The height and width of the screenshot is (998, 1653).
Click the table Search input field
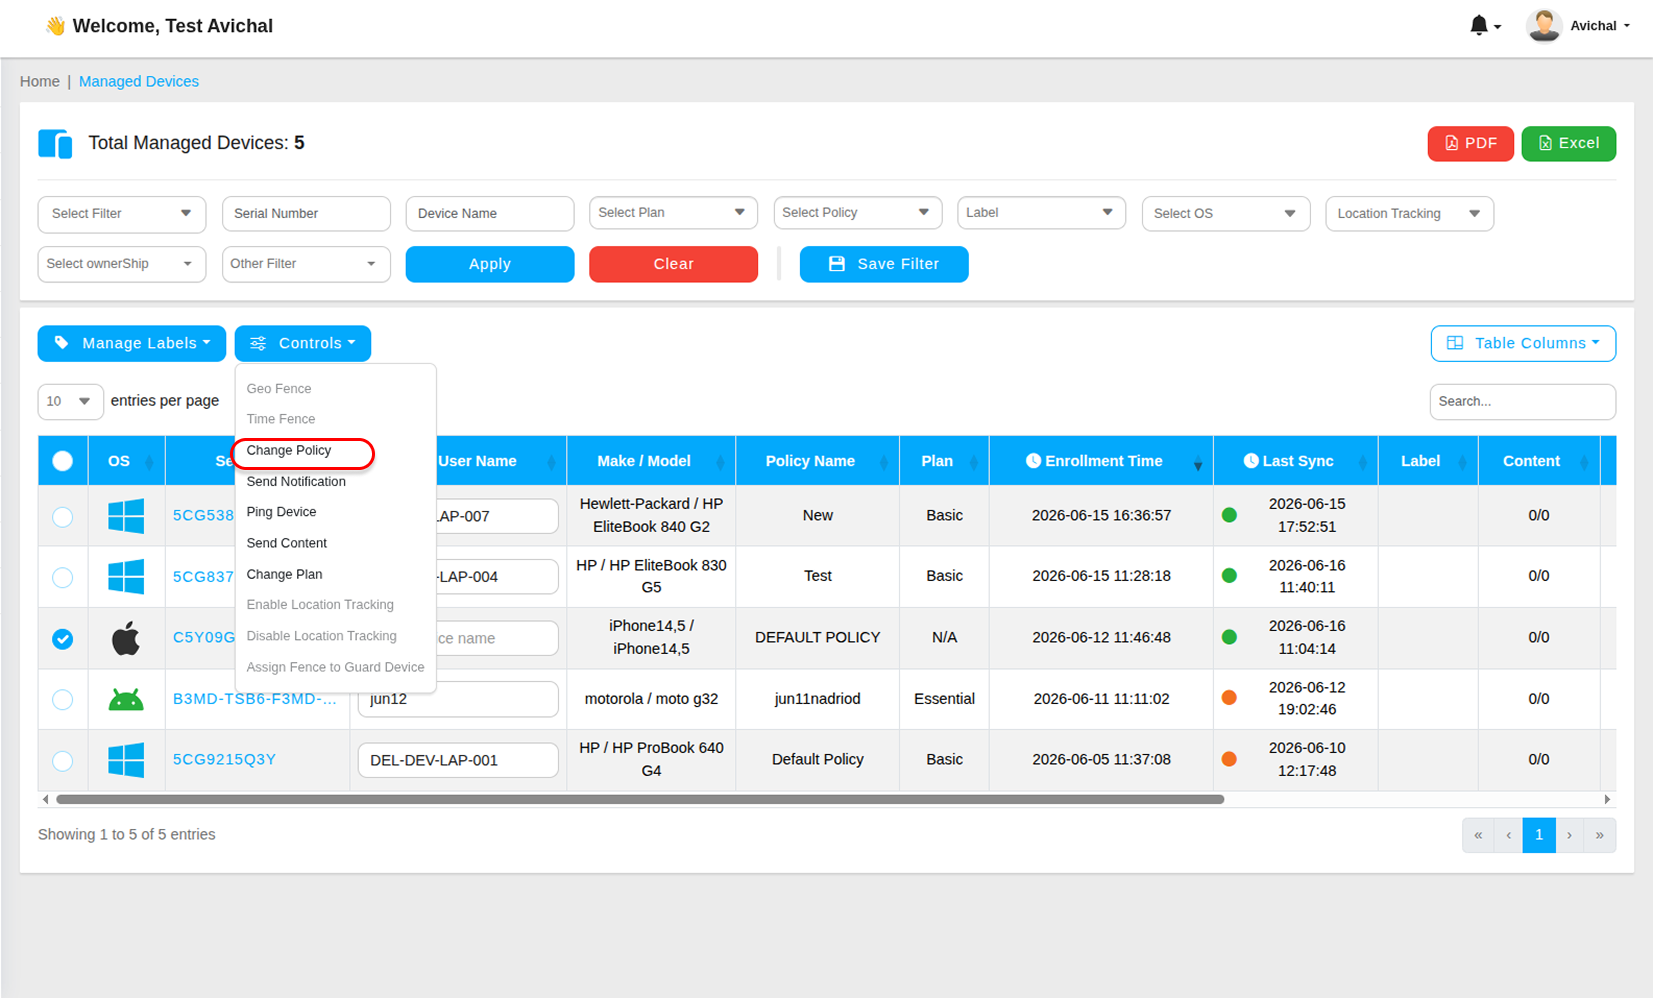tap(1522, 401)
